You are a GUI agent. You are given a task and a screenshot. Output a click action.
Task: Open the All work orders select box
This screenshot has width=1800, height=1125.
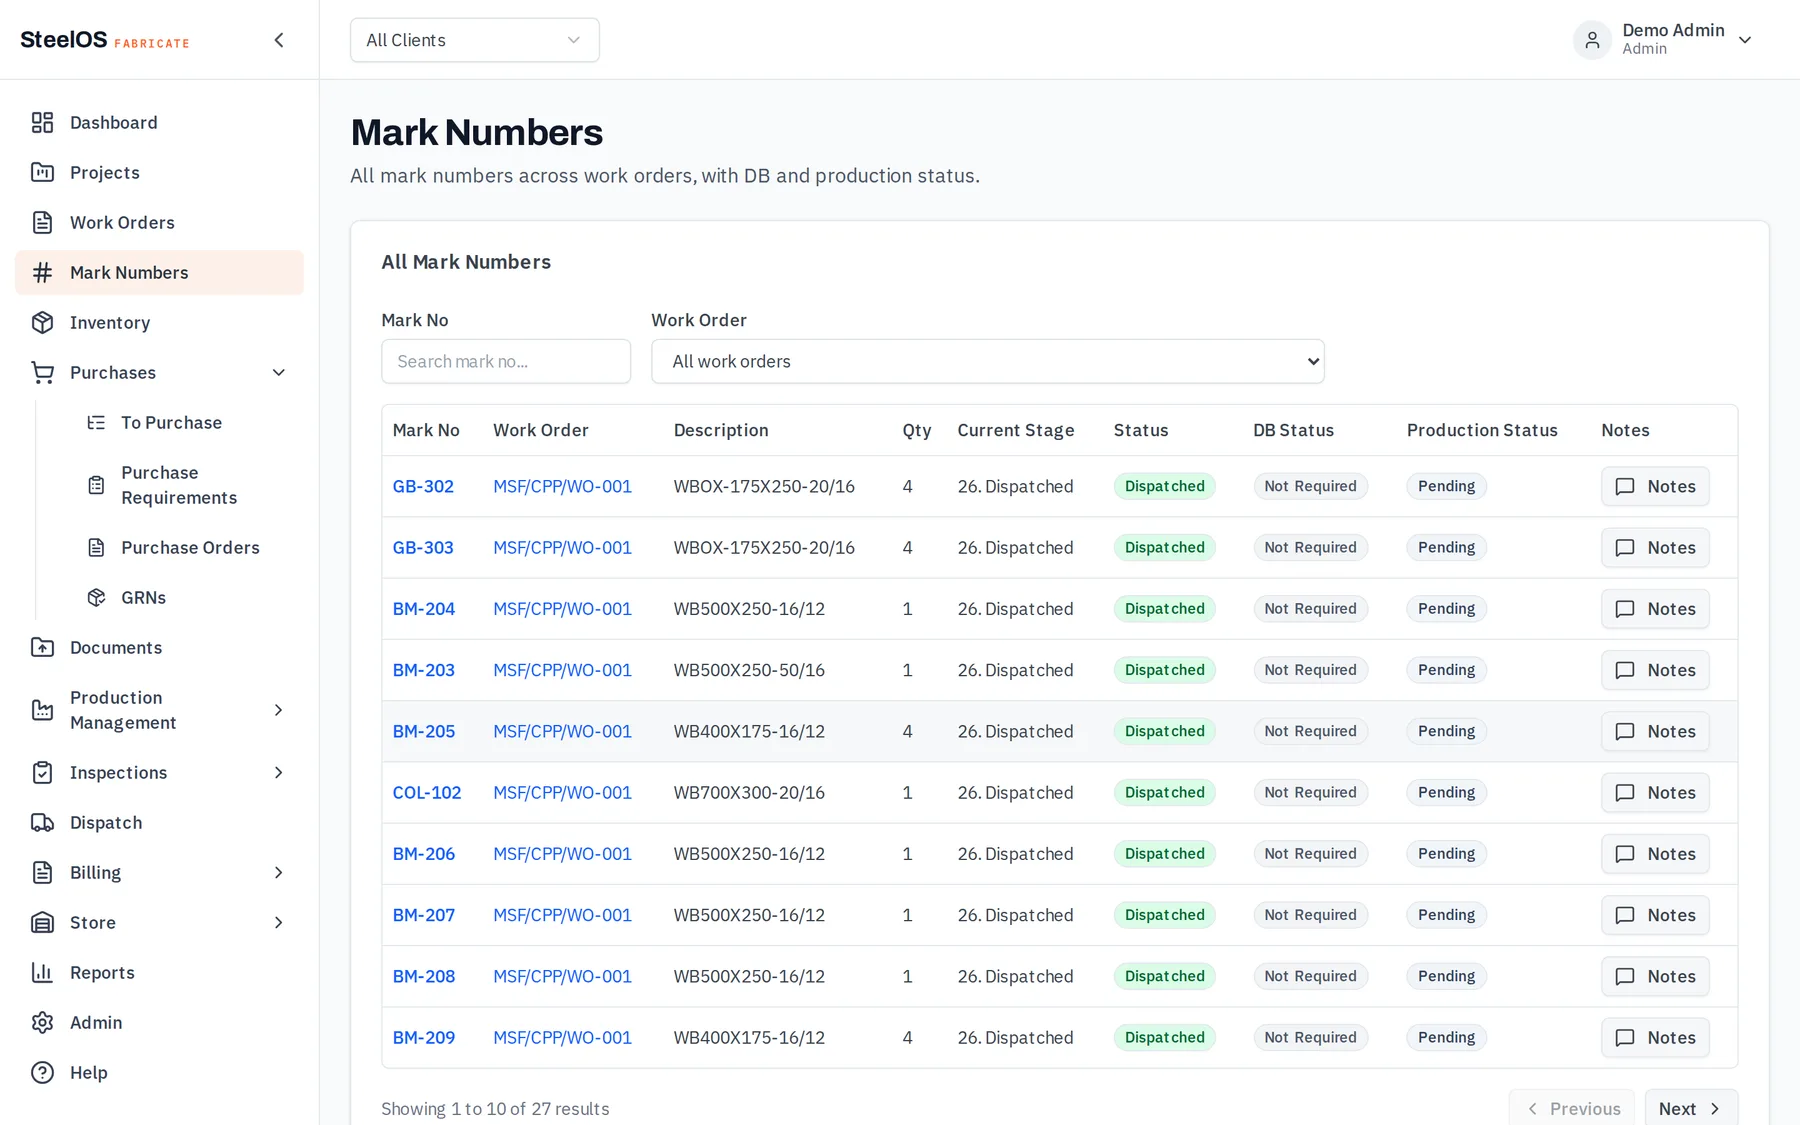[987, 361]
